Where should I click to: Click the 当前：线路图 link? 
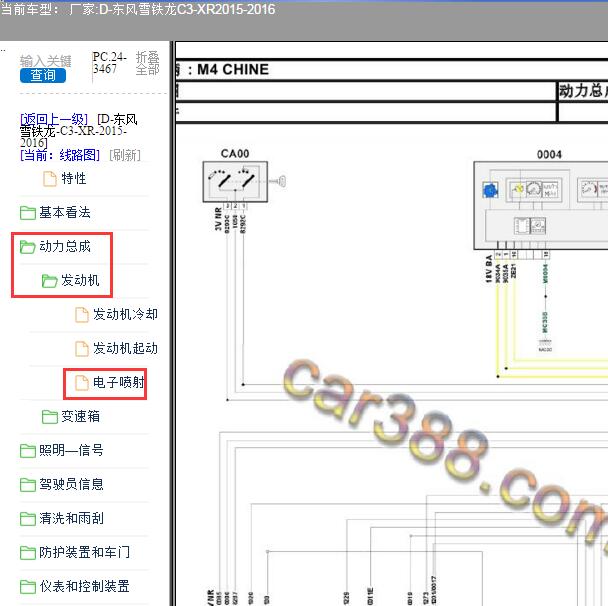[x=60, y=155]
